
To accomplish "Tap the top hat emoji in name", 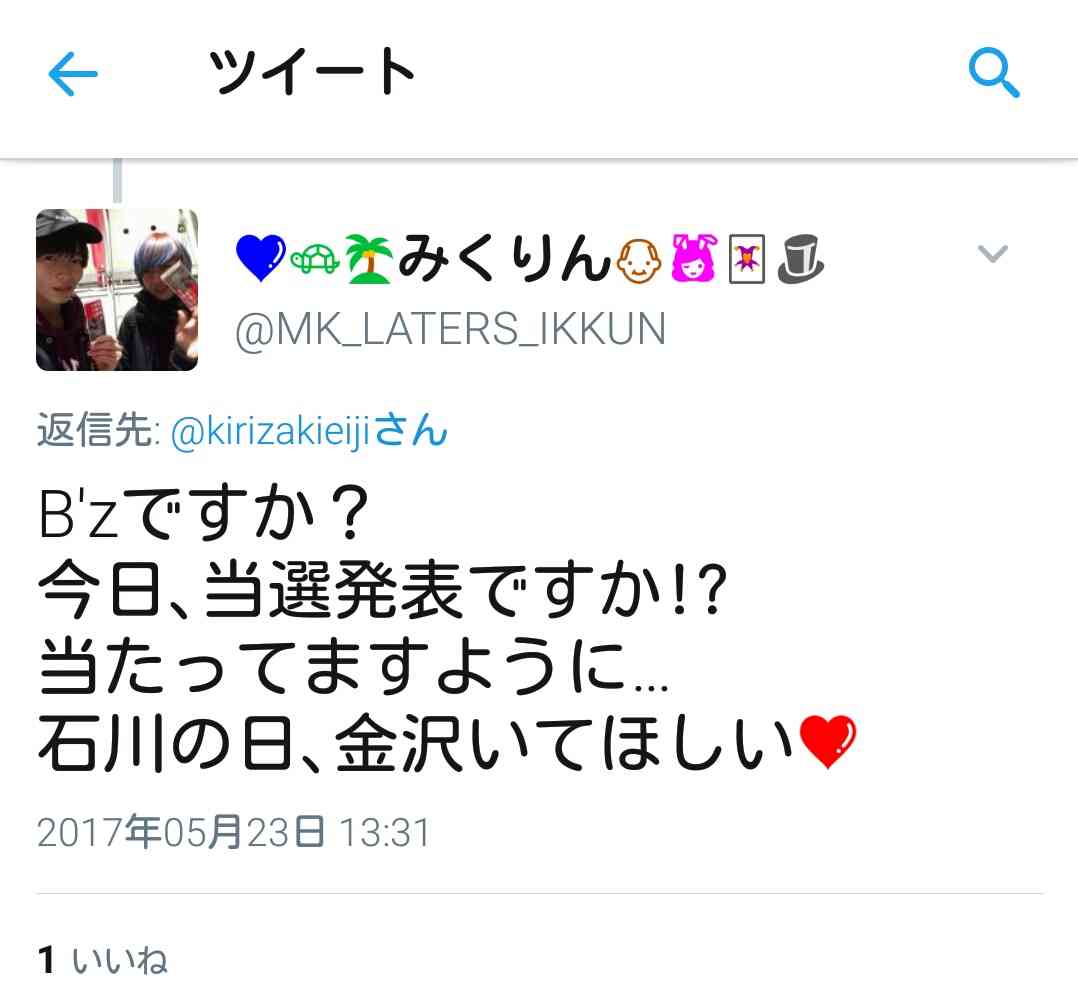I will pos(800,259).
